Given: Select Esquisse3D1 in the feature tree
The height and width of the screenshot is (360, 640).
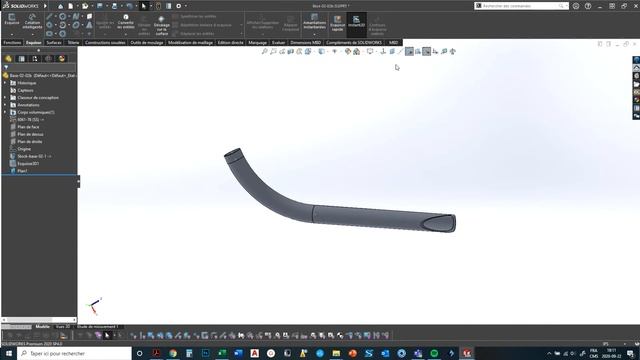Looking at the screenshot, I should [x=28, y=164].
